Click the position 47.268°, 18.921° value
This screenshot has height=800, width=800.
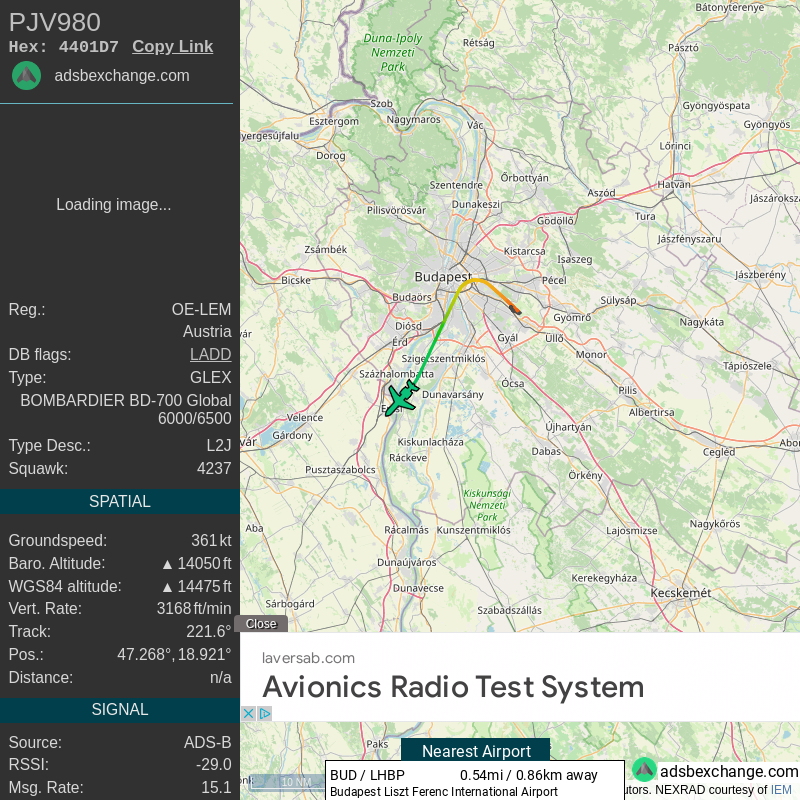(174, 654)
